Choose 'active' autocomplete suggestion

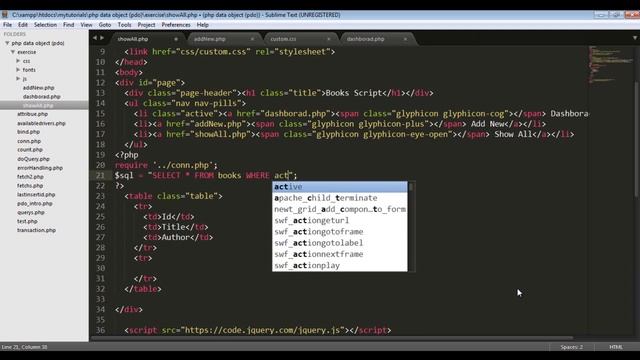point(340,187)
